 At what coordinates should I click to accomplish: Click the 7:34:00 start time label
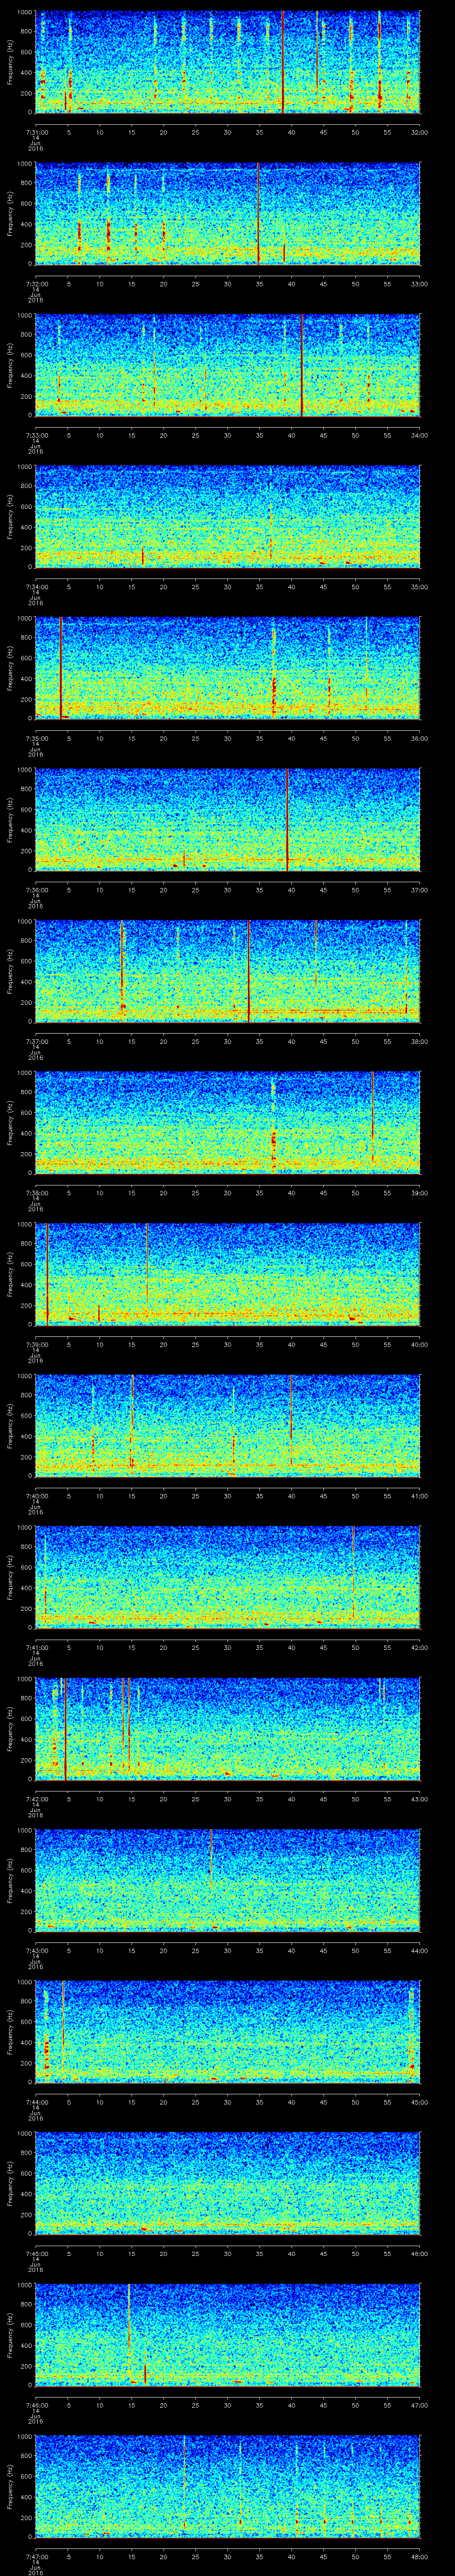[36, 587]
